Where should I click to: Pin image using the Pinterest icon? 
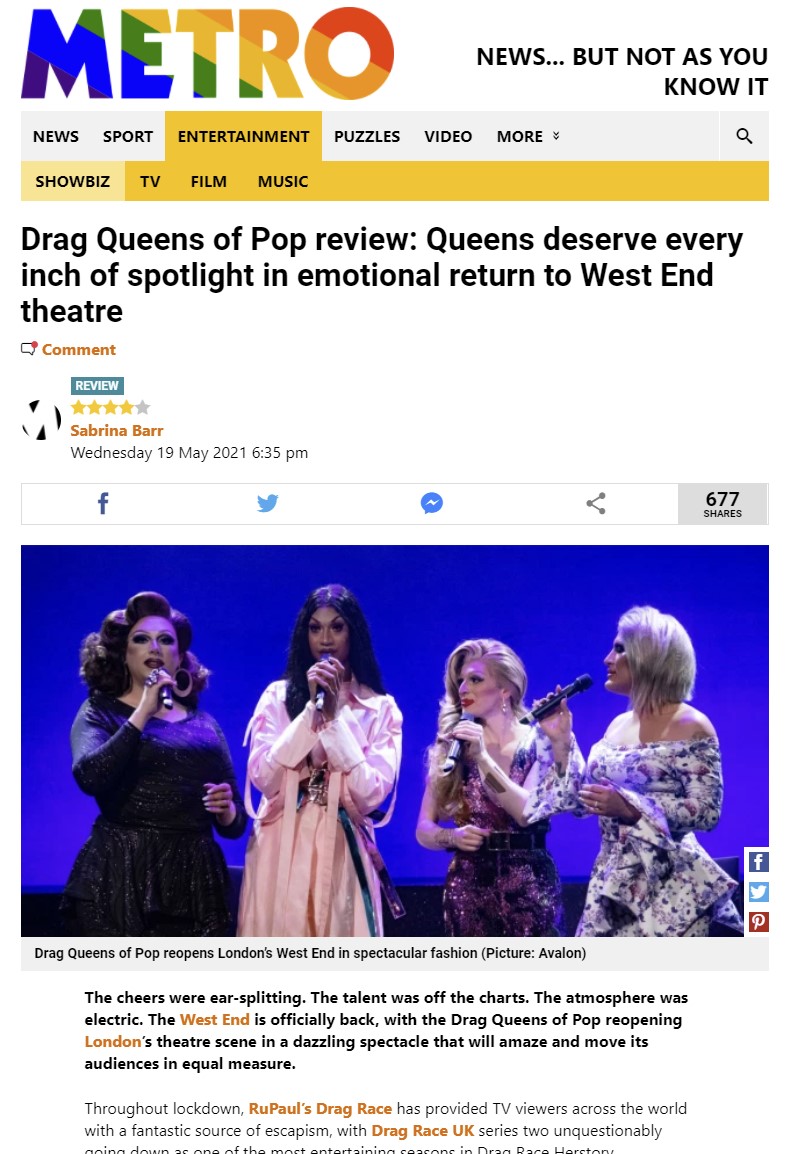click(x=758, y=921)
